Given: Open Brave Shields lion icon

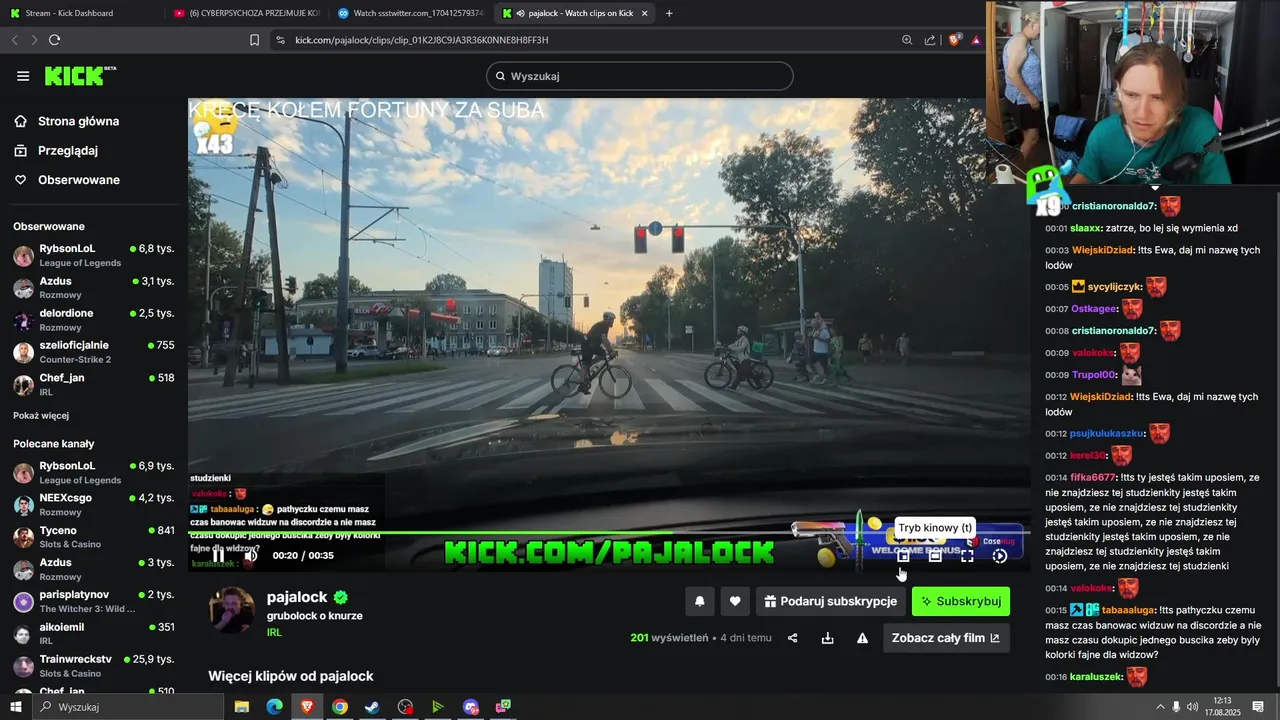Looking at the screenshot, I should coord(954,40).
